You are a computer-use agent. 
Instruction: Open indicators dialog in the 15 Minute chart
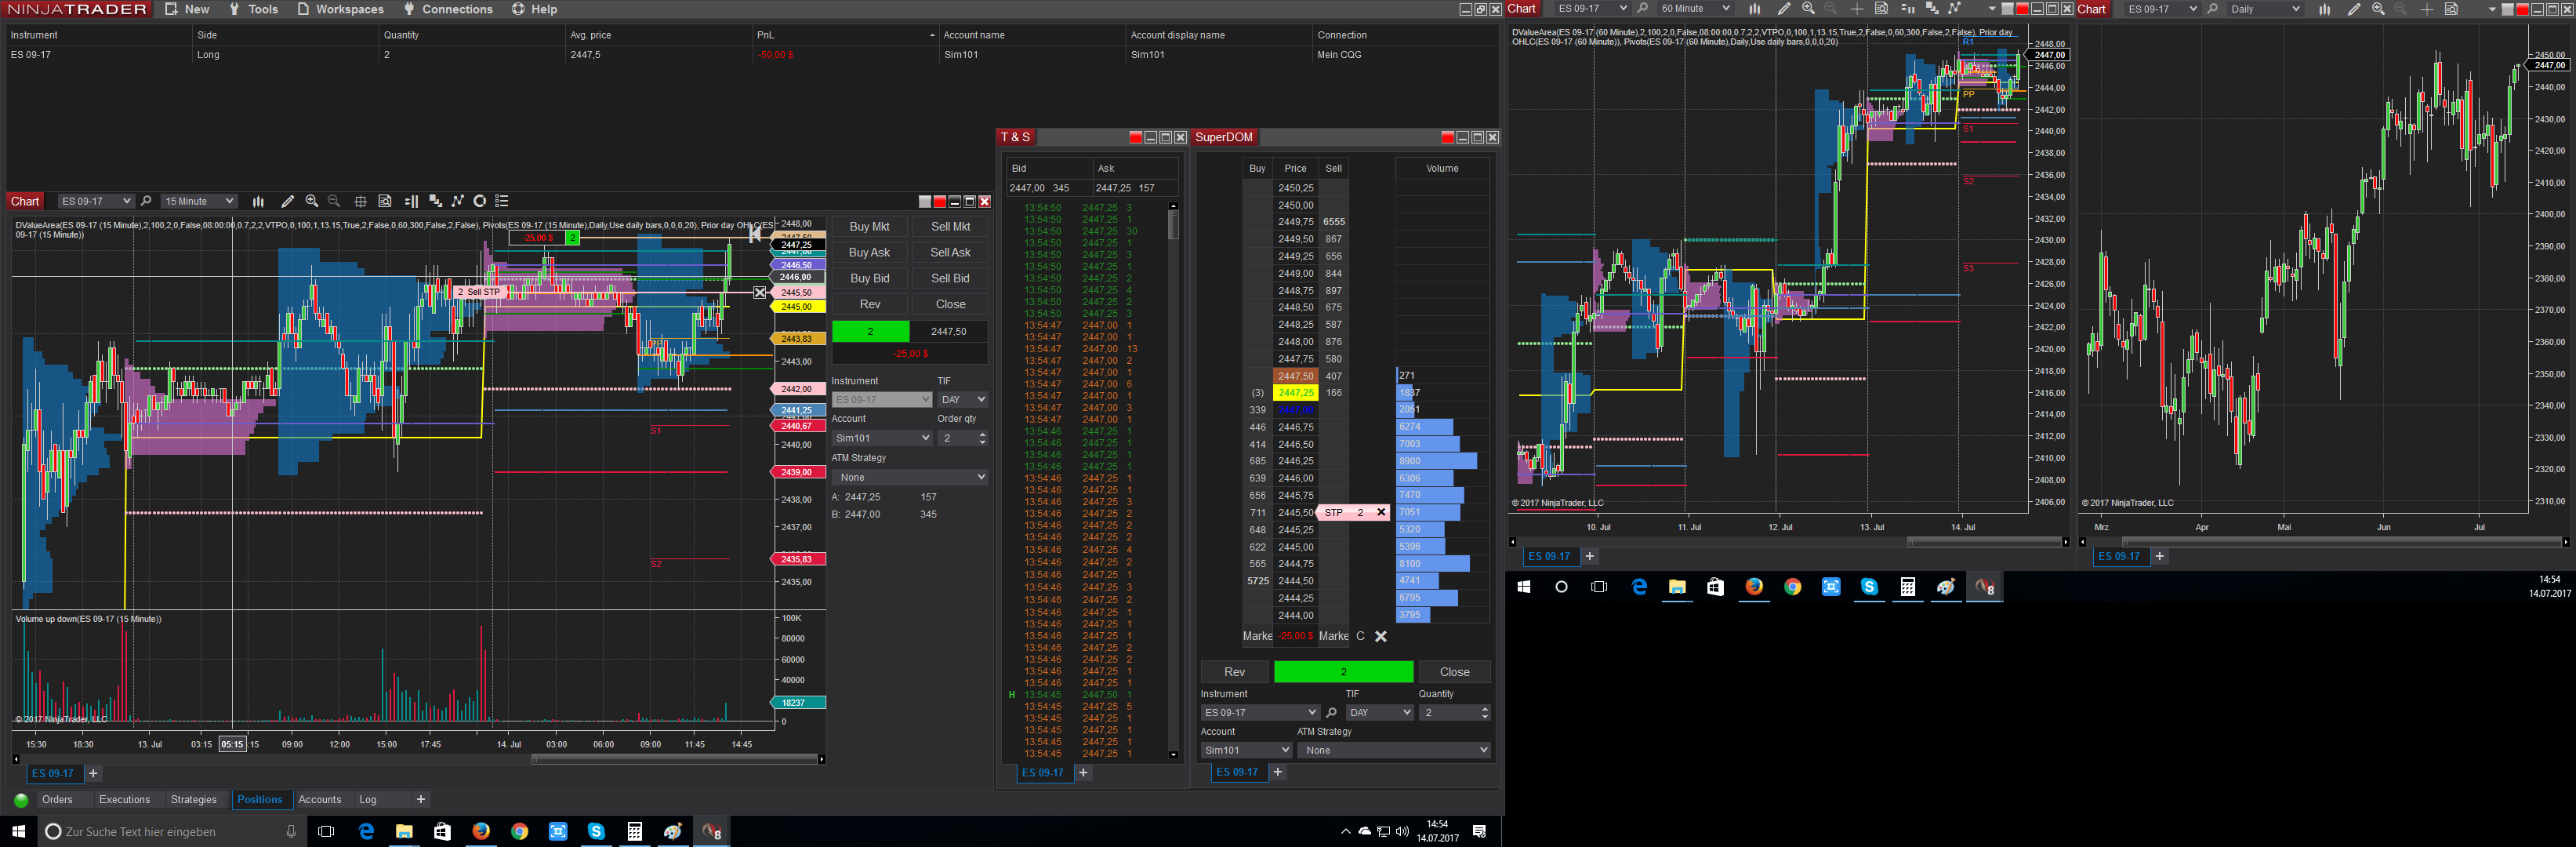click(435, 201)
